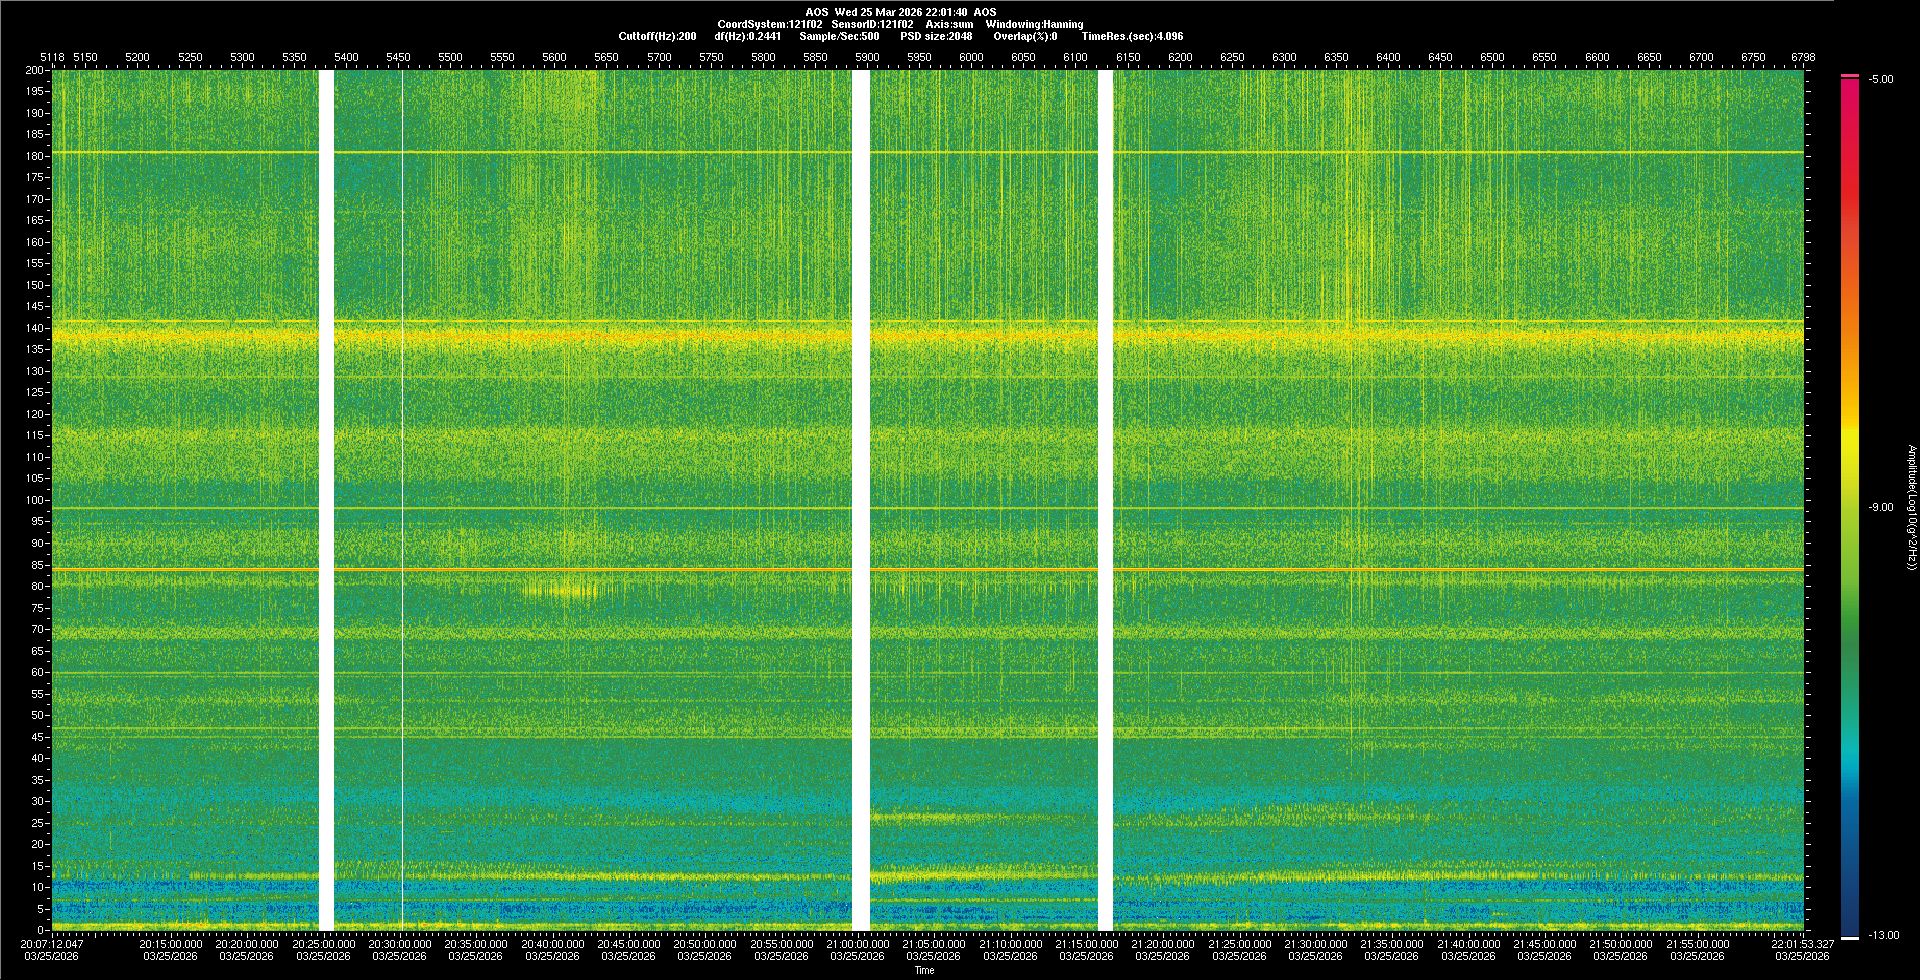Select the -13.00 colorbar minimum label

[x=1883, y=935]
